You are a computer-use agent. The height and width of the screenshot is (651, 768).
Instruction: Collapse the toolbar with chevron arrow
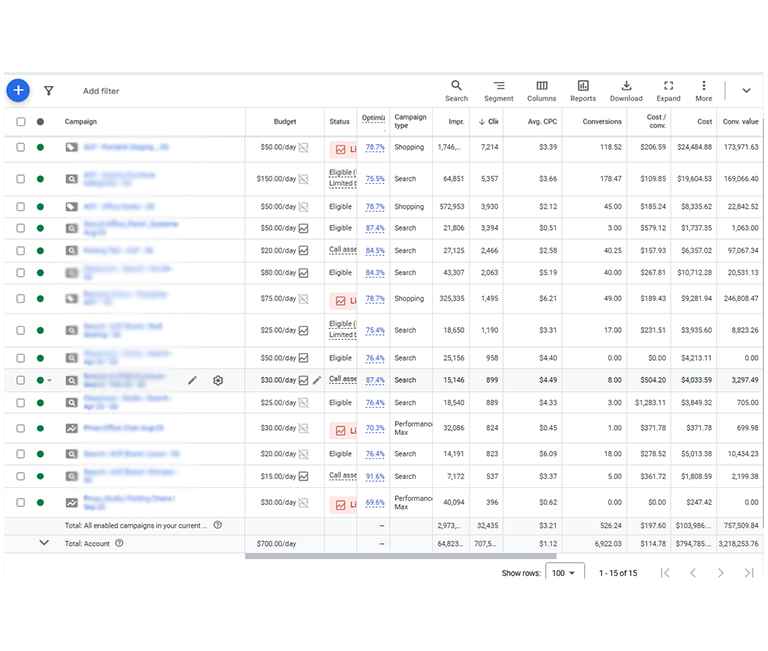pyautogui.click(x=746, y=91)
